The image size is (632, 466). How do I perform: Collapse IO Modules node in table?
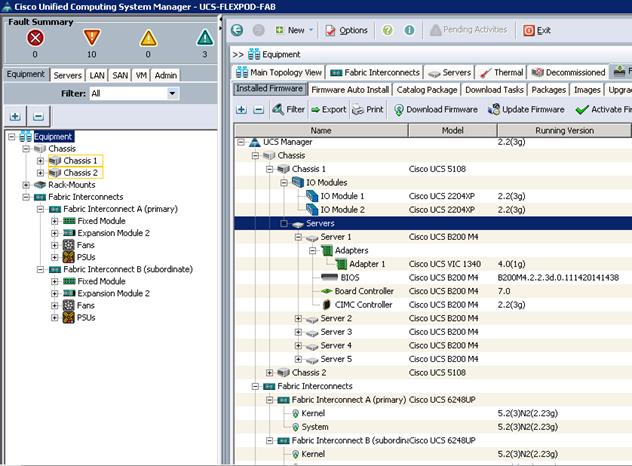(x=284, y=183)
